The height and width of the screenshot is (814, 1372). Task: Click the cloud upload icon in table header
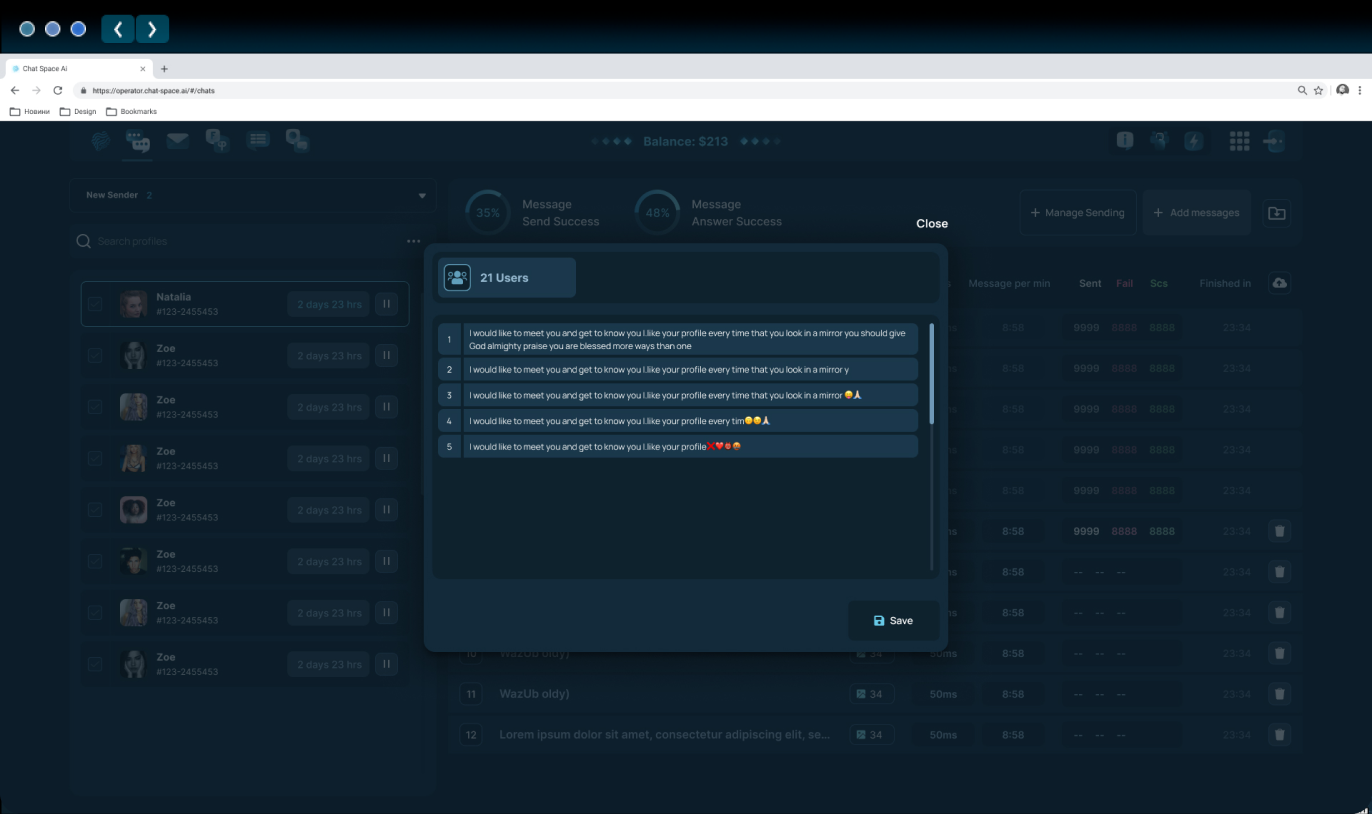click(1279, 283)
